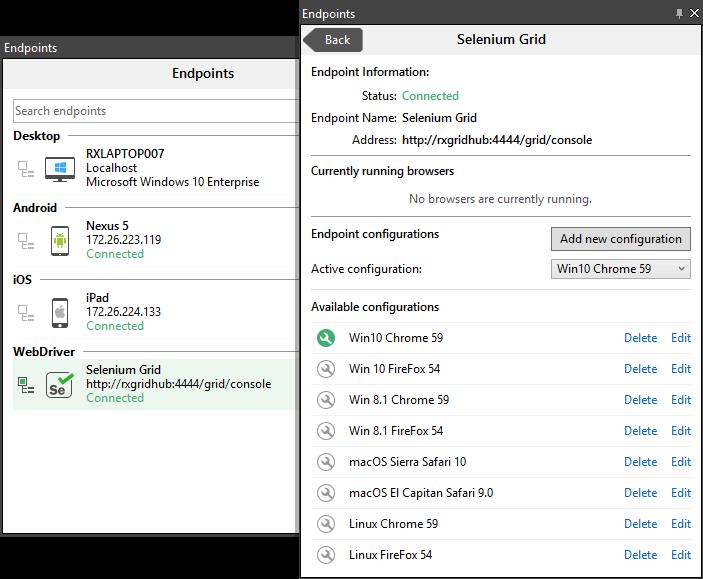
Task: Click the pin icon in Endpoints panel header
Action: point(680,14)
